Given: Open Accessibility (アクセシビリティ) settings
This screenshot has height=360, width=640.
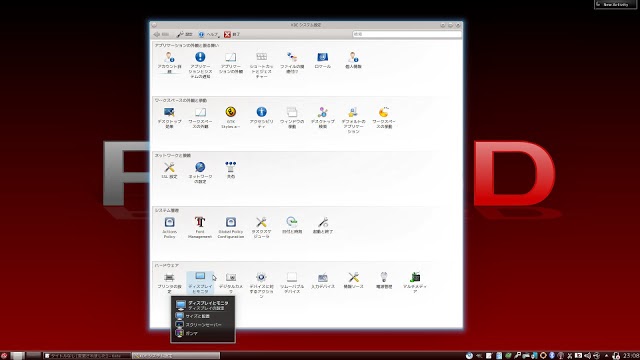Looking at the screenshot, I should tap(262, 118).
